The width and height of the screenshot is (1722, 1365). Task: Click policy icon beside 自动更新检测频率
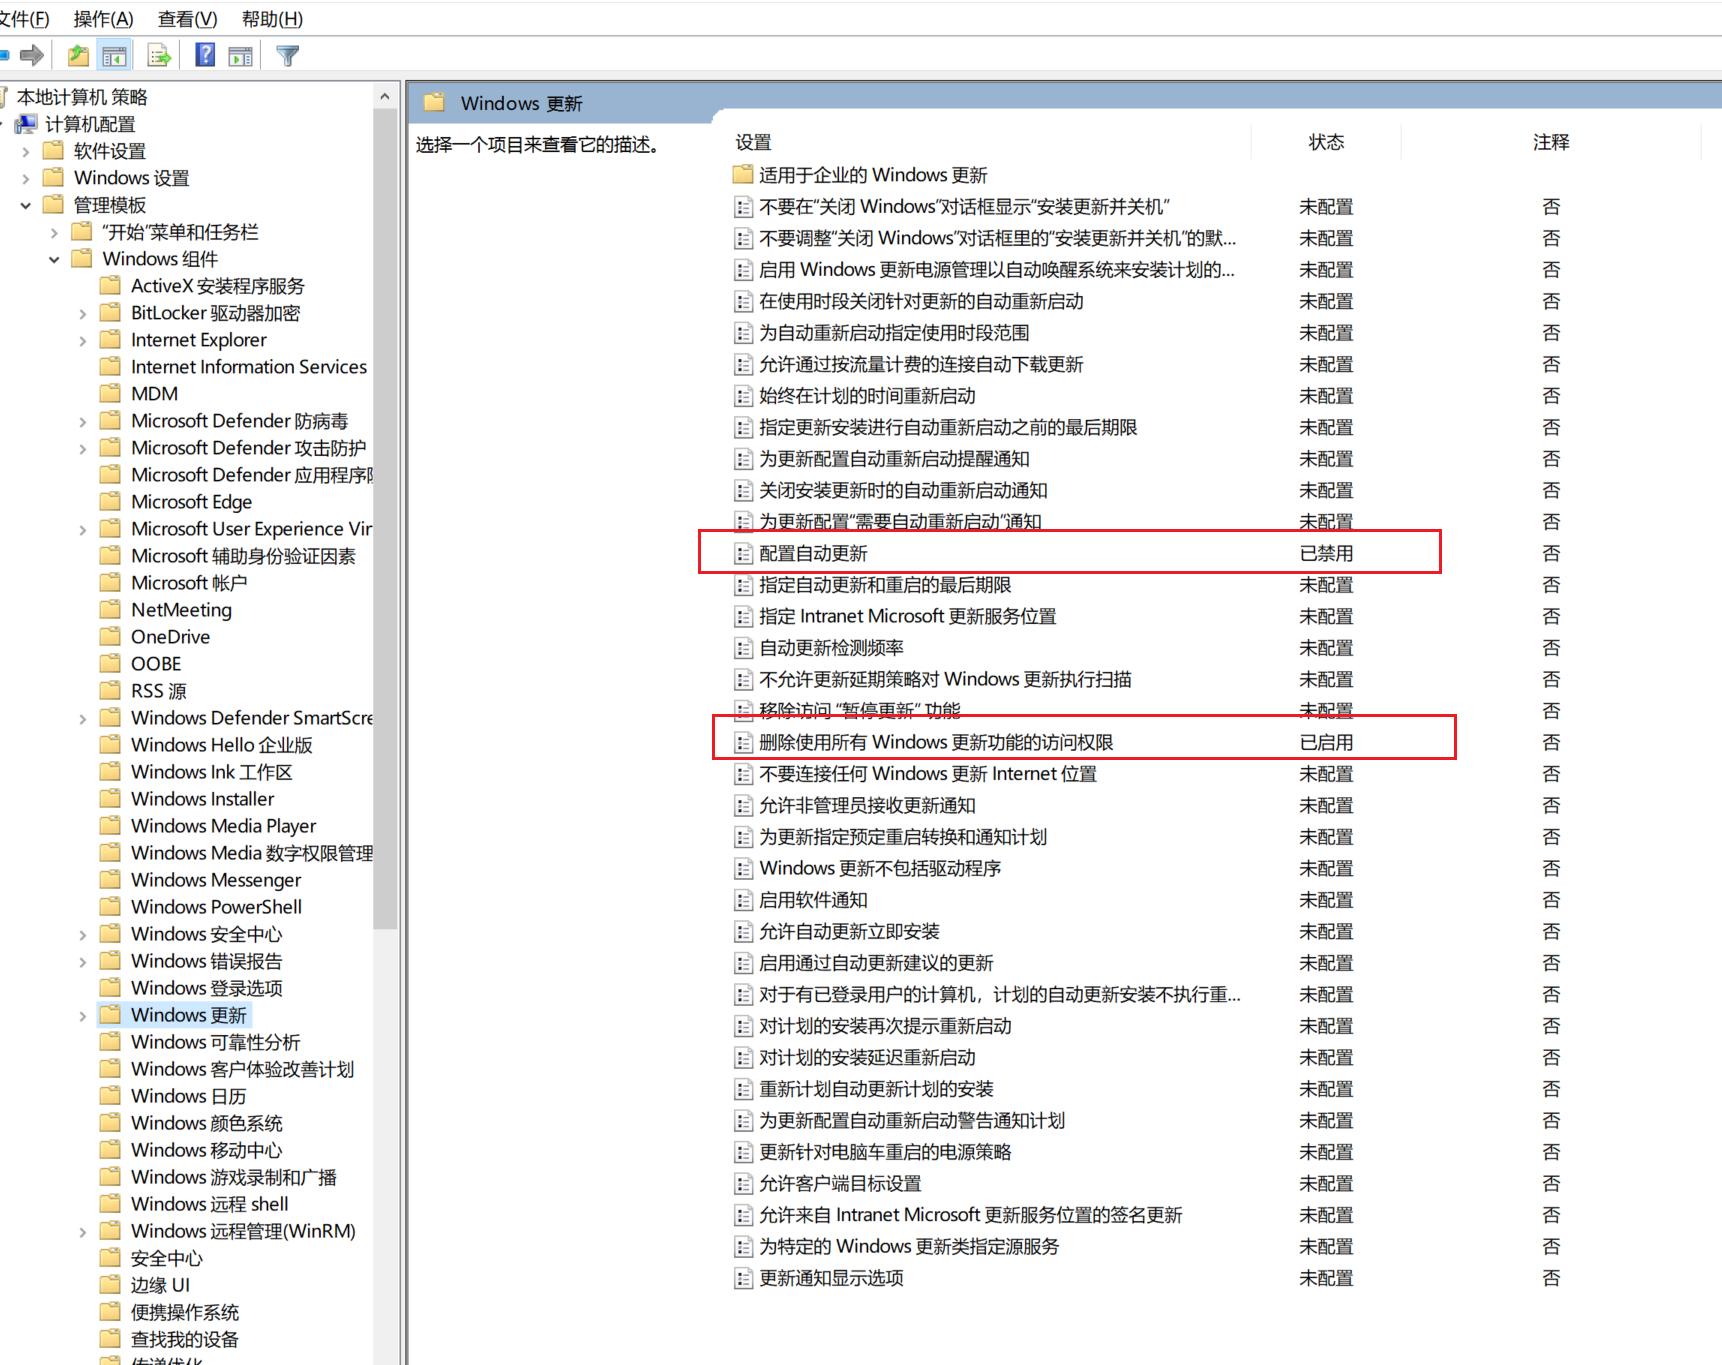[x=743, y=648]
